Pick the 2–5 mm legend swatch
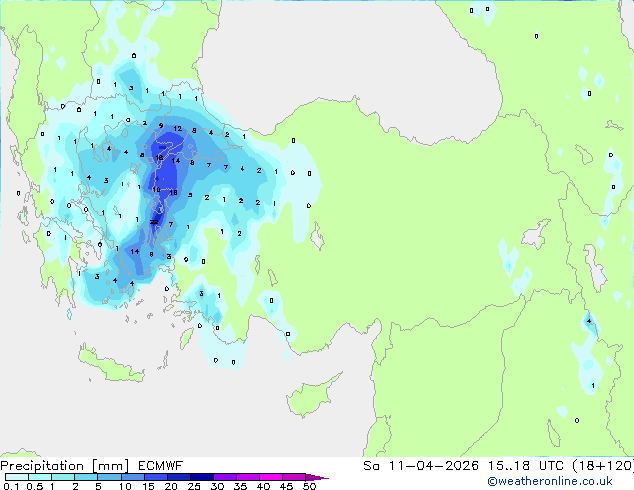Viewport: 634px width, 490px height. pyautogui.click(x=86, y=477)
